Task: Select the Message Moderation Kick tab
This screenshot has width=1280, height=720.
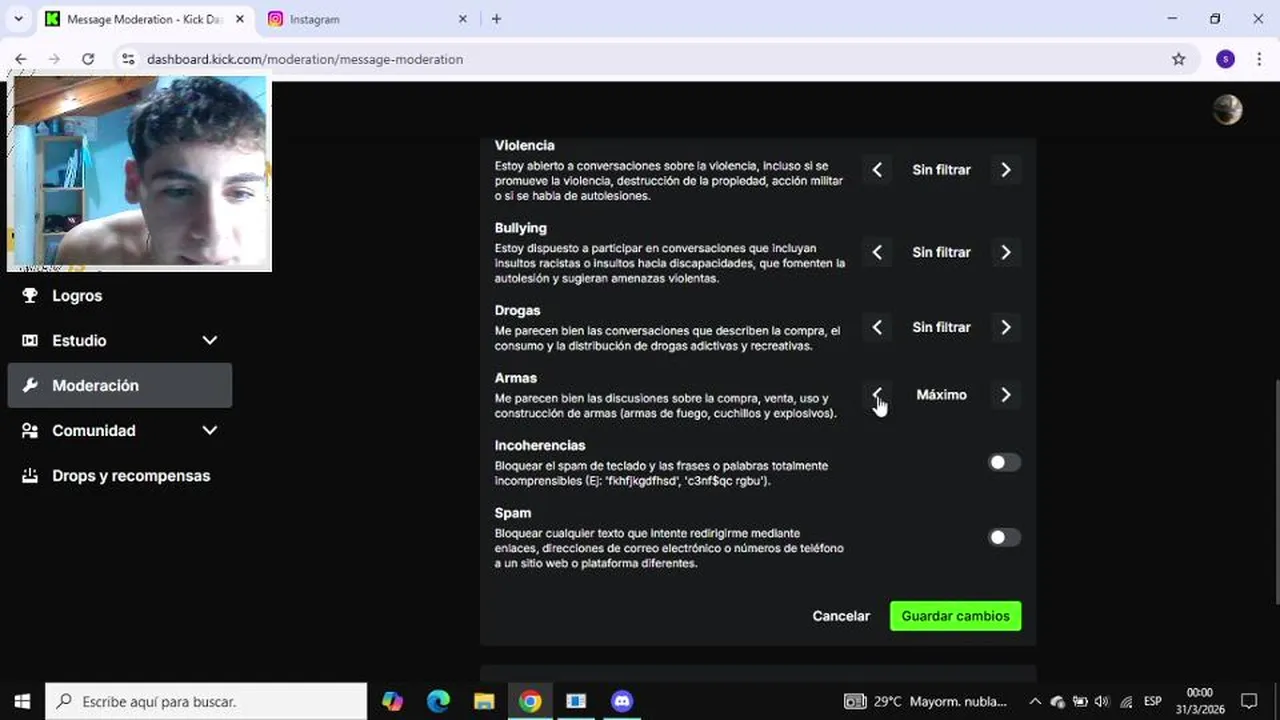Action: click(145, 19)
